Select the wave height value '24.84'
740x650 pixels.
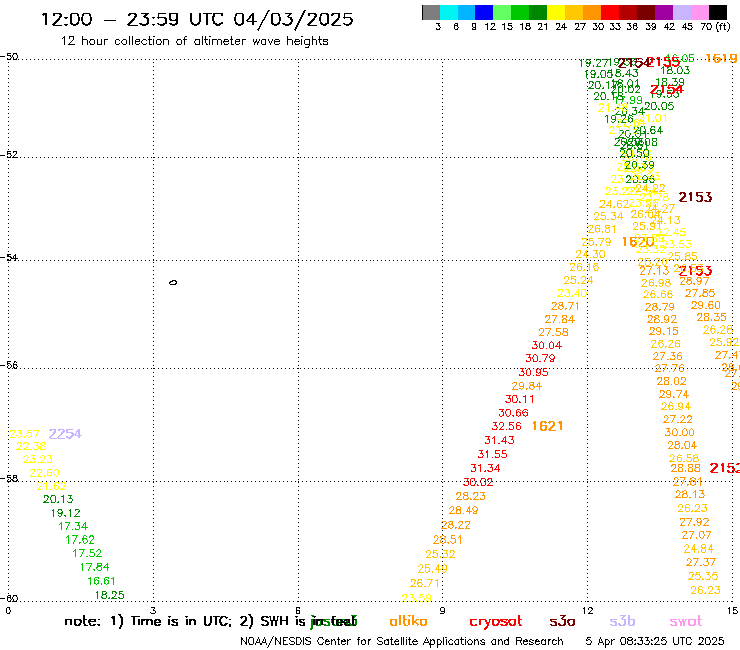click(x=698, y=549)
